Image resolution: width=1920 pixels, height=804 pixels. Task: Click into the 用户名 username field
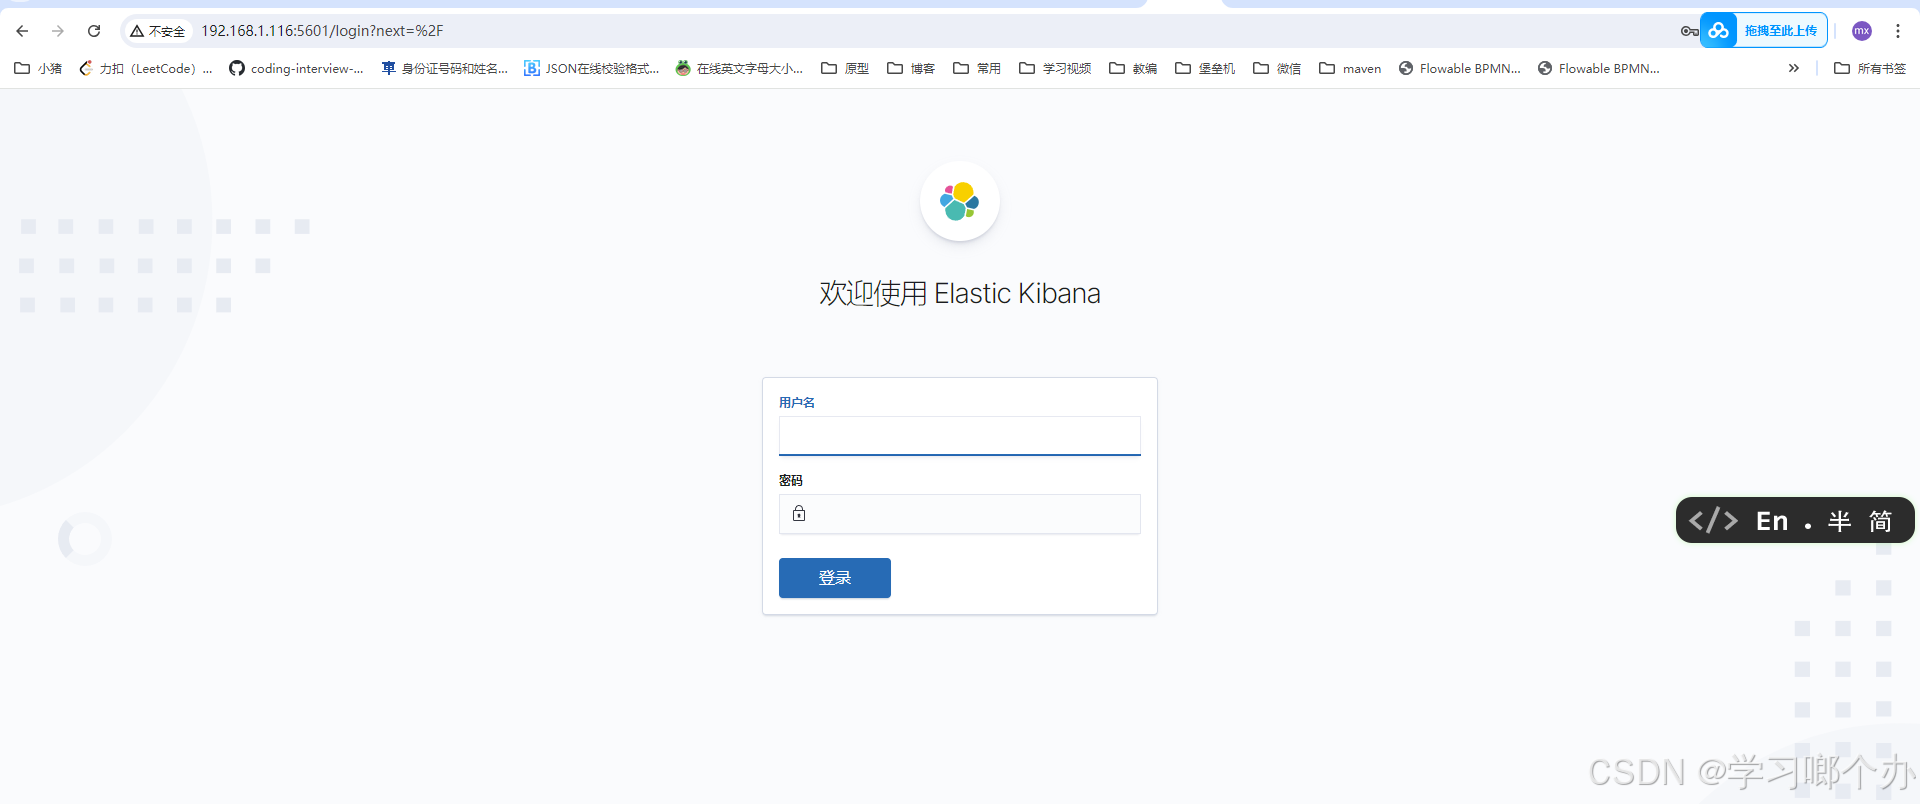959,436
